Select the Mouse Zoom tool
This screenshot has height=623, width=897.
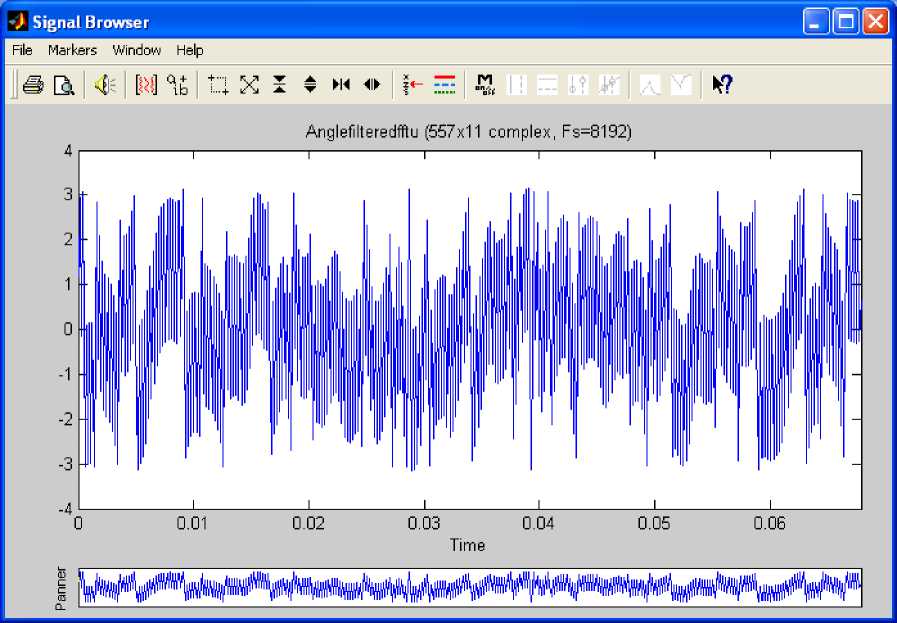(219, 86)
